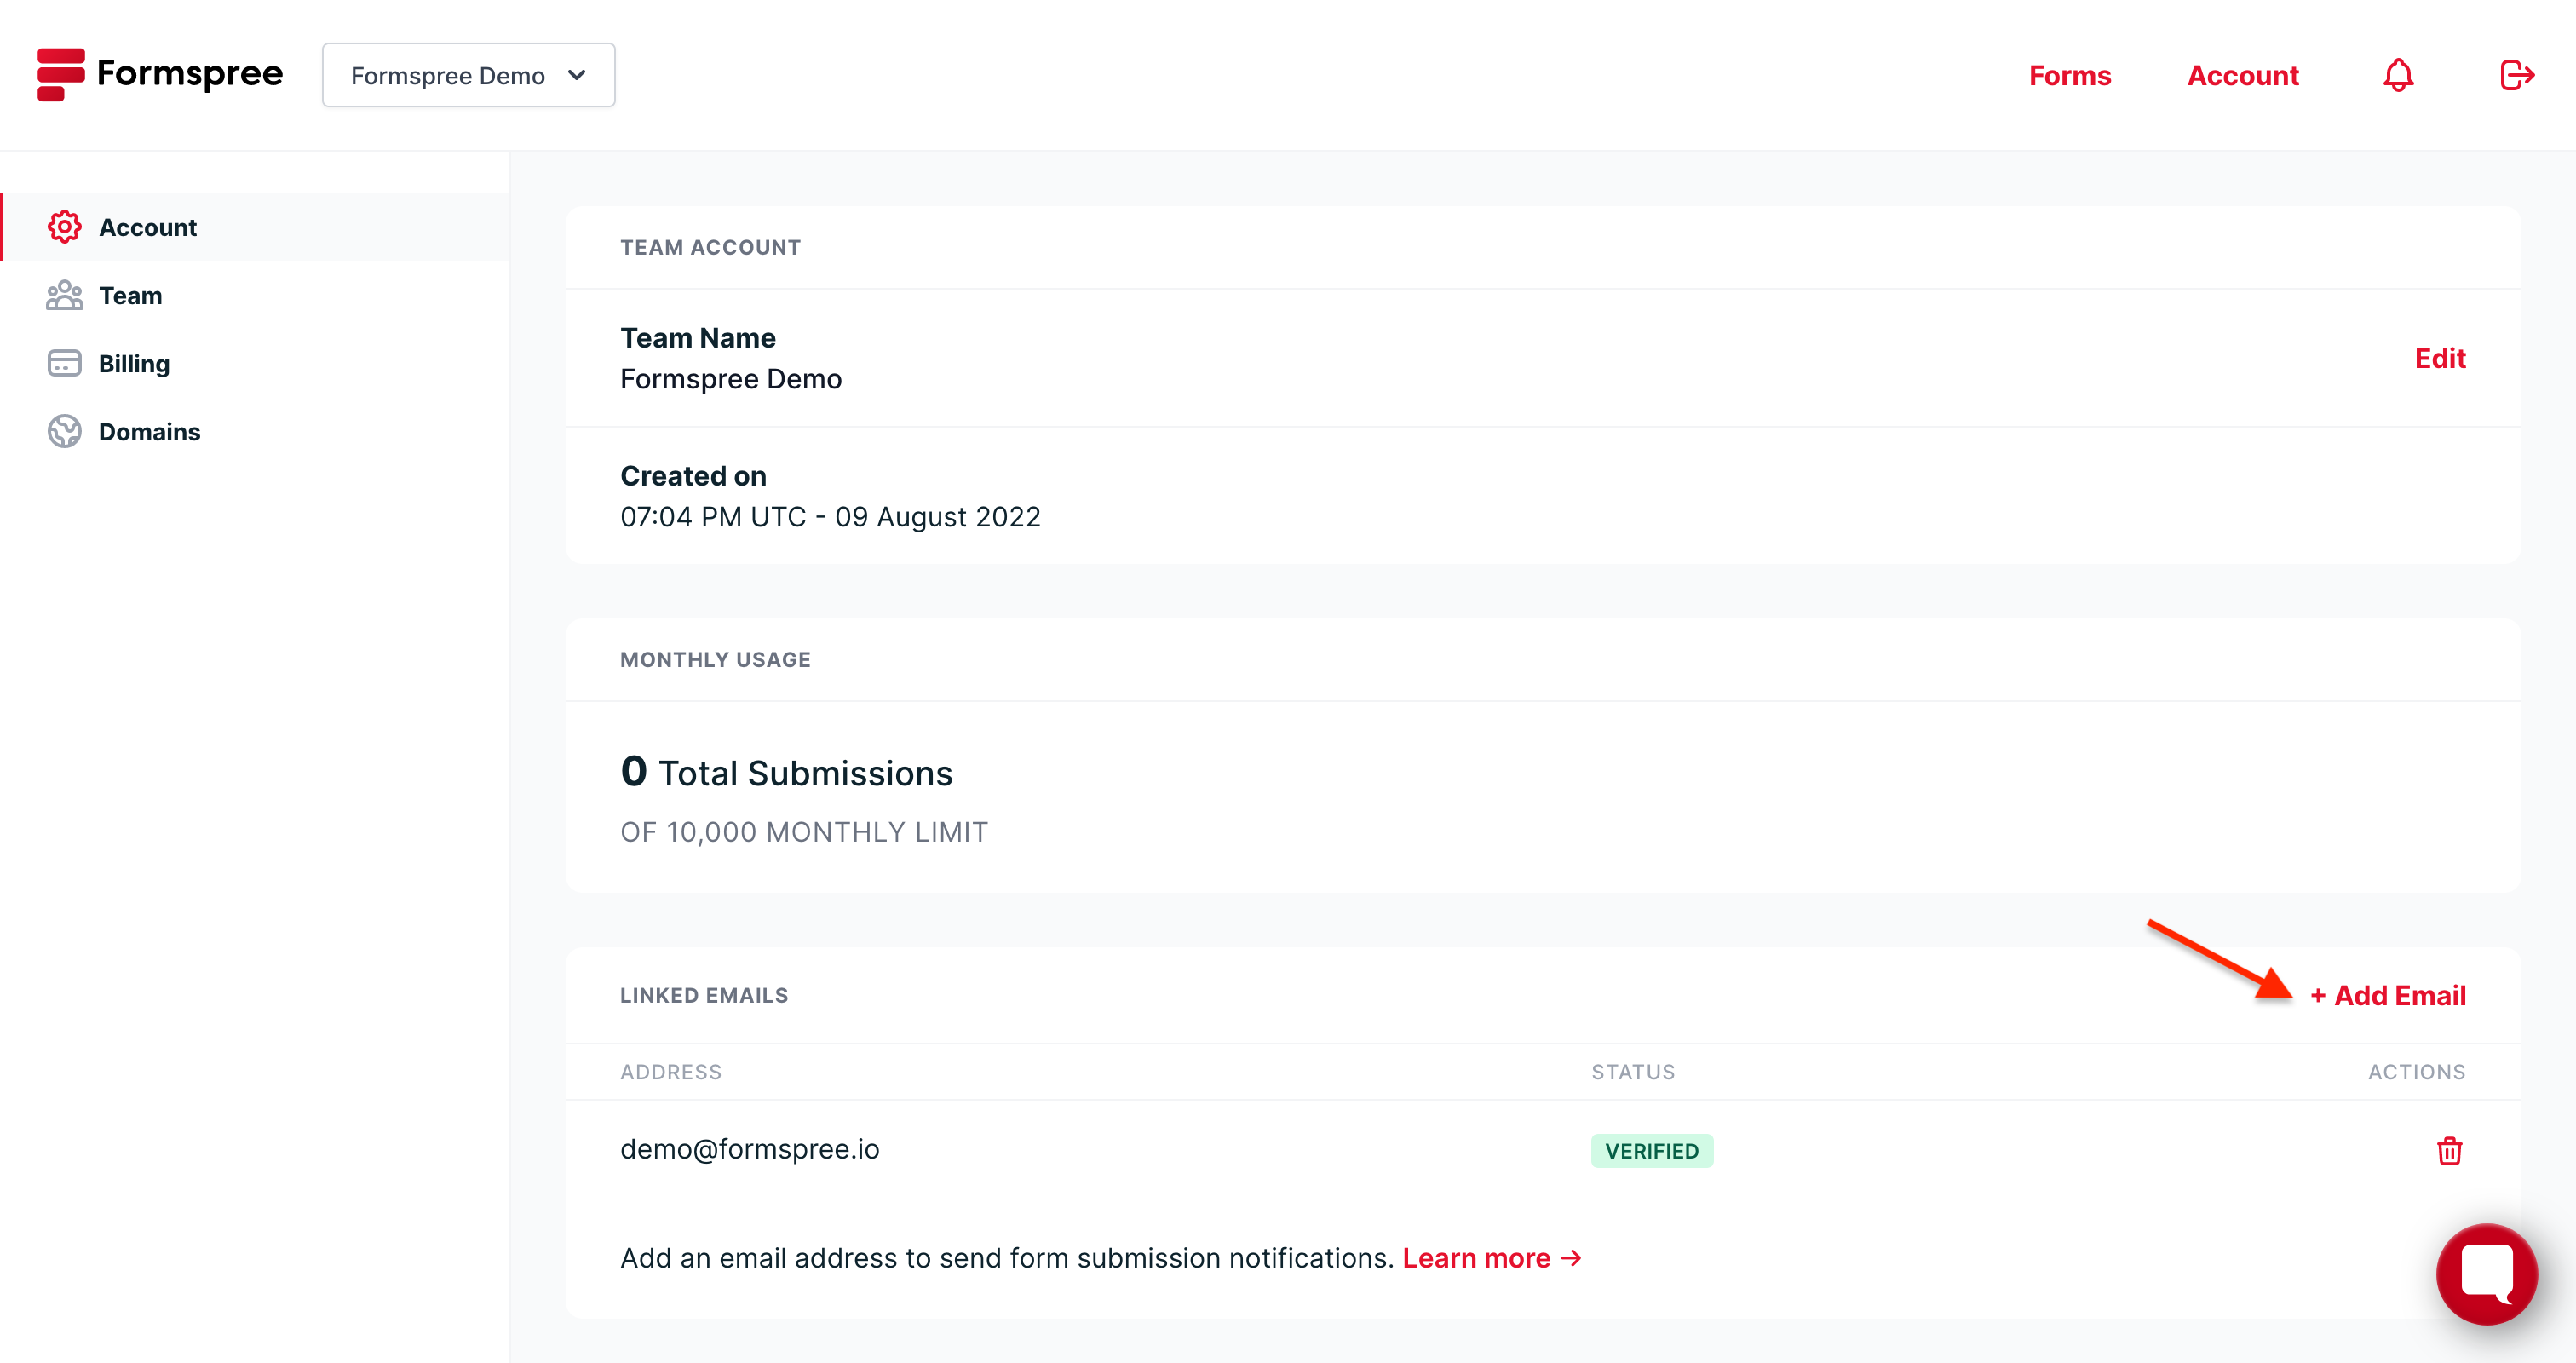Select the Account gear icon in sidebar
Viewport: 2576px width, 1363px height.
pos(64,227)
